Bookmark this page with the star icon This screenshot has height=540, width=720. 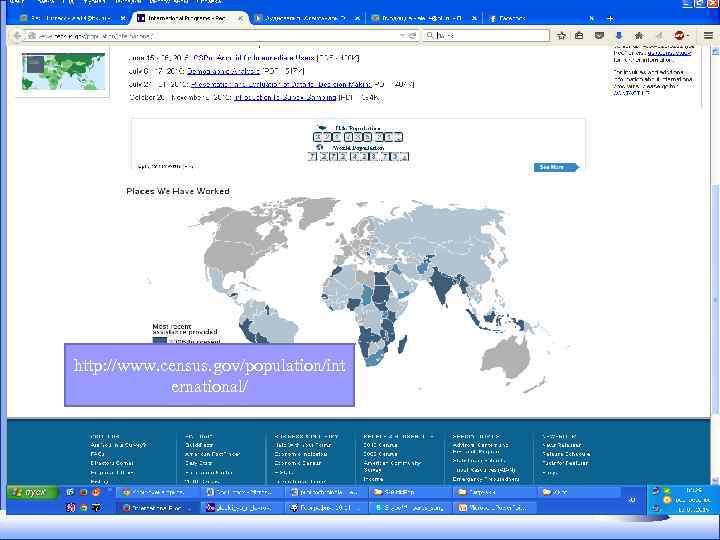pyautogui.click(x=561, y=35)
